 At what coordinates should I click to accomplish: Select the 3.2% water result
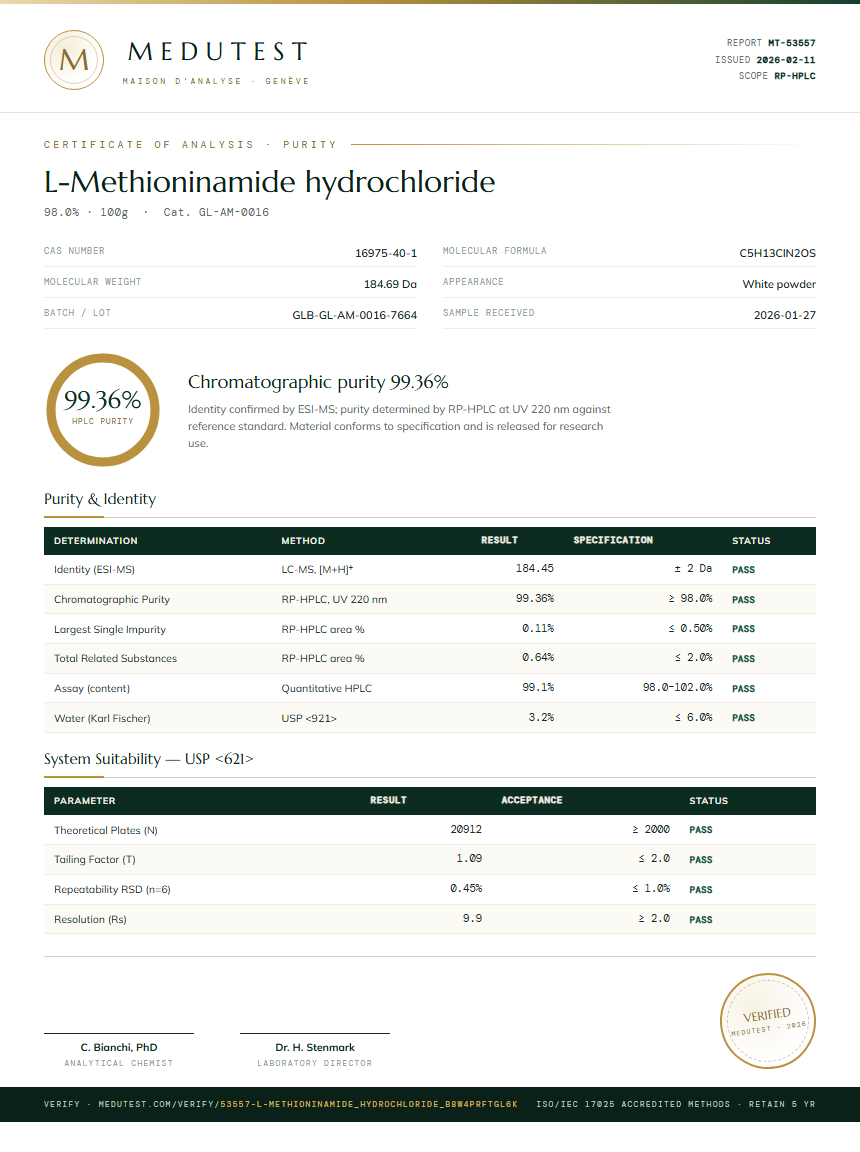coord(541,717)
